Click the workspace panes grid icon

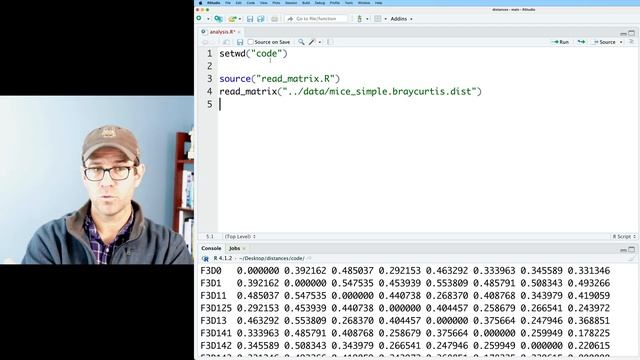[378, 19]
